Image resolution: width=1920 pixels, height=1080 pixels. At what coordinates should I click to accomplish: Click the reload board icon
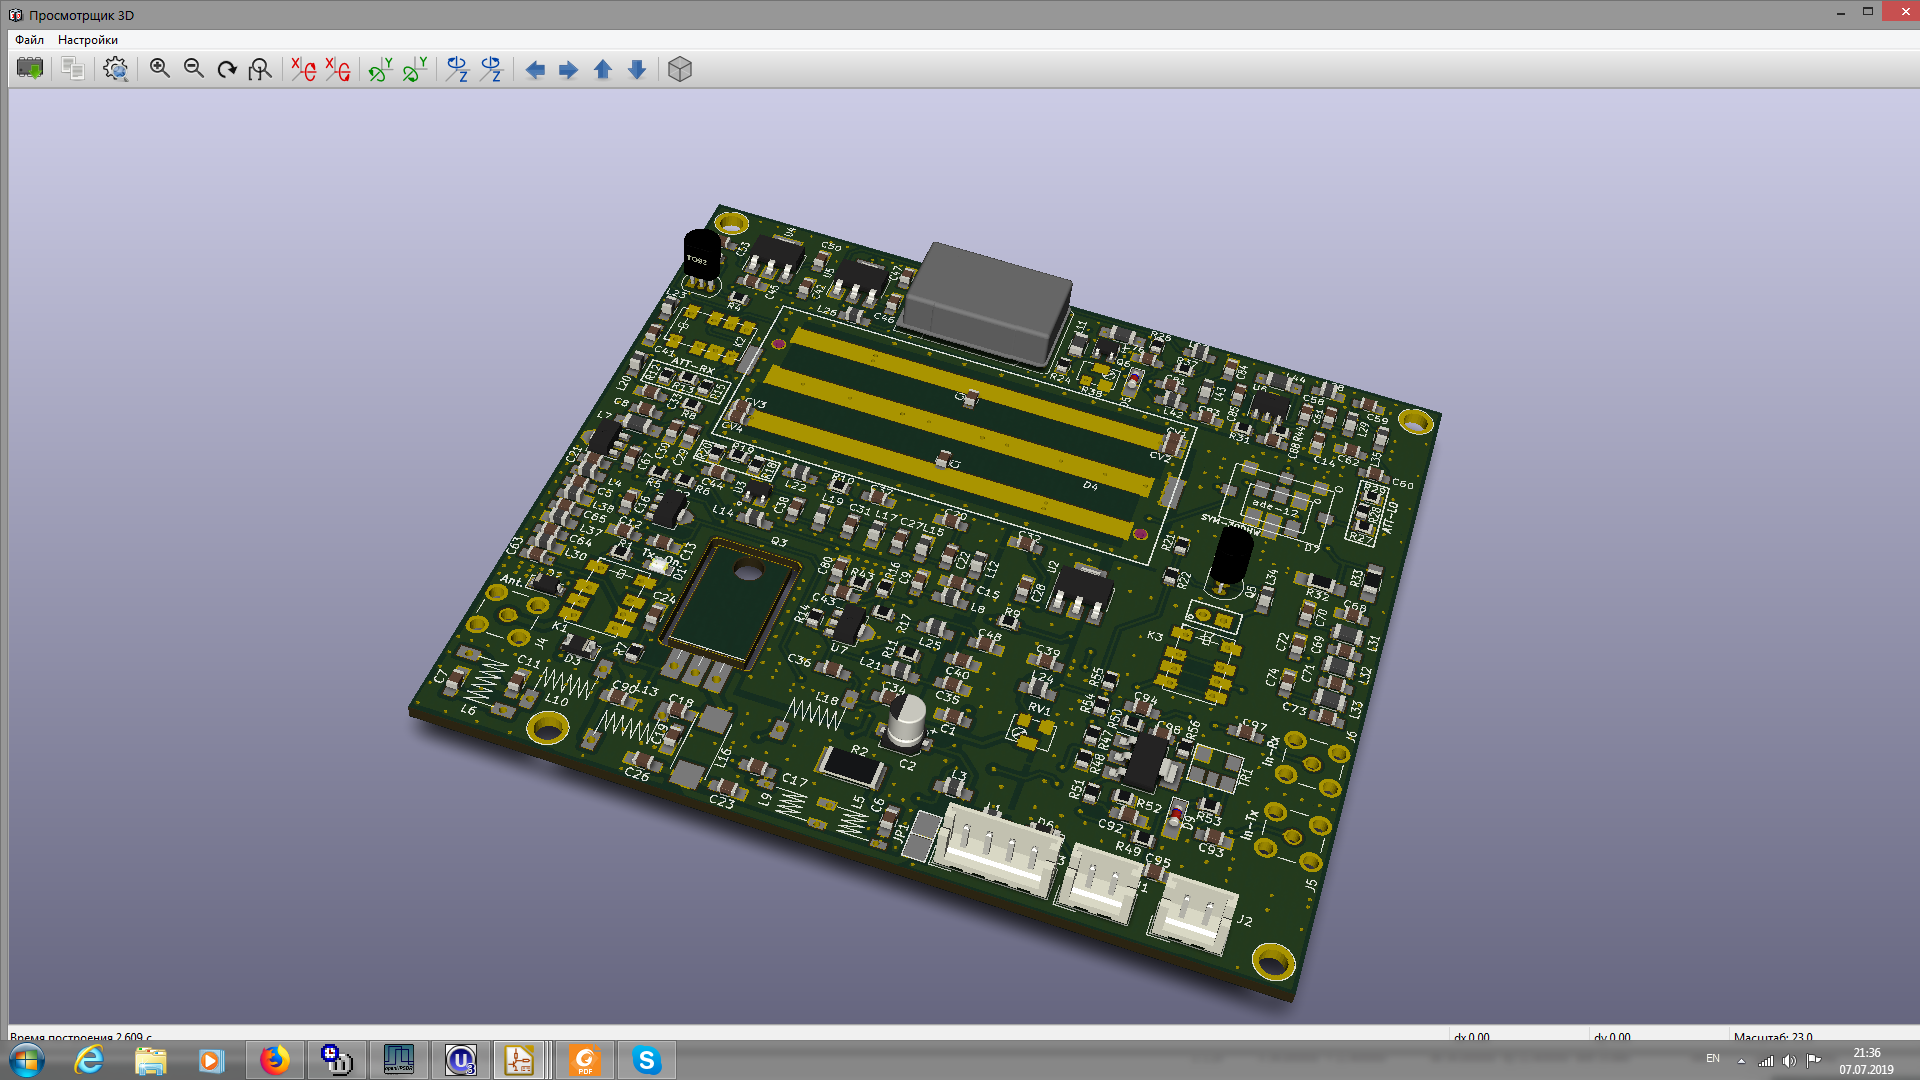[x=30, y=69]
